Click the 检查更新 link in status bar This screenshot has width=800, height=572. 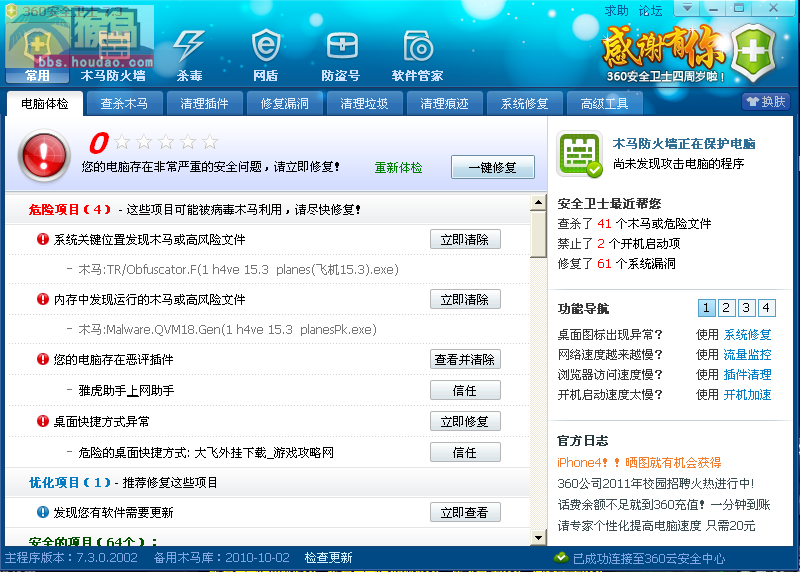(329, 558)
